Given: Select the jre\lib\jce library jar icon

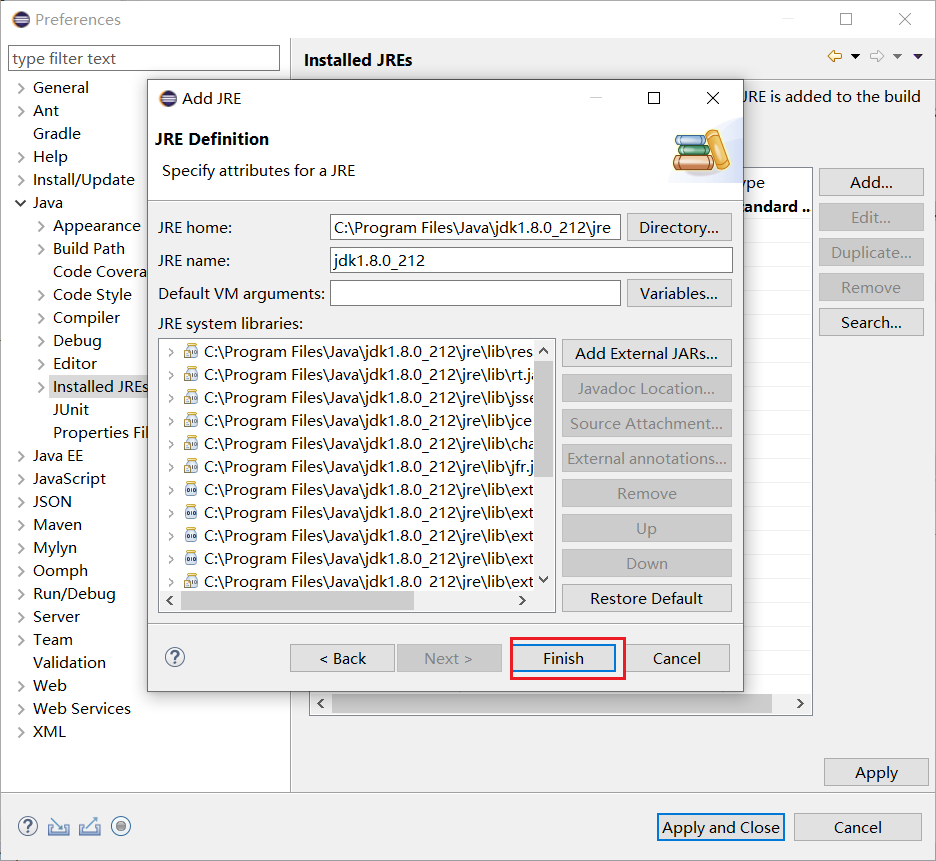Looking at the screenshot, I should click(x=190, y=420).
